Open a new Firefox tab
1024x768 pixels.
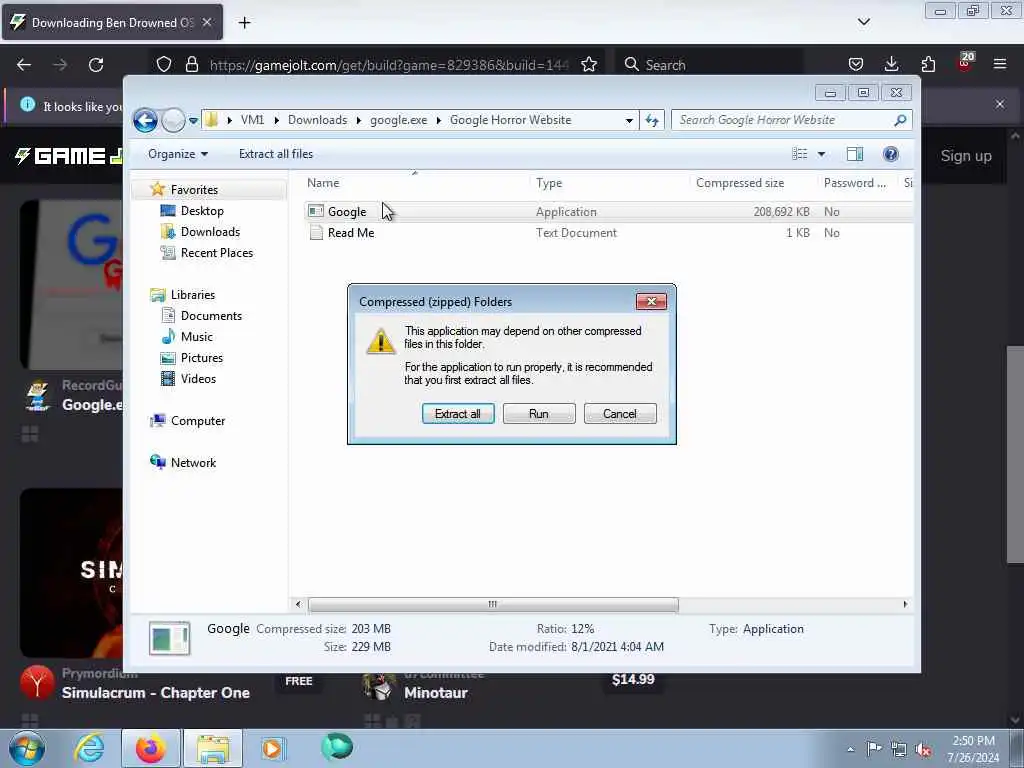244,23
